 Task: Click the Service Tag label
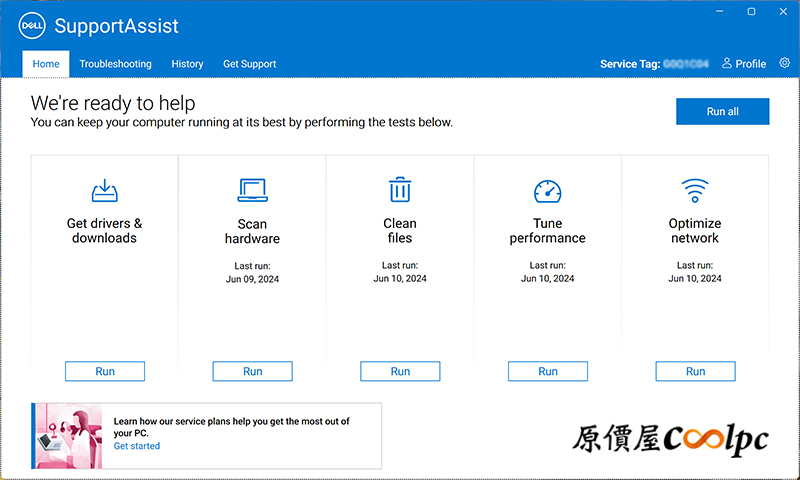pos(630,64)
